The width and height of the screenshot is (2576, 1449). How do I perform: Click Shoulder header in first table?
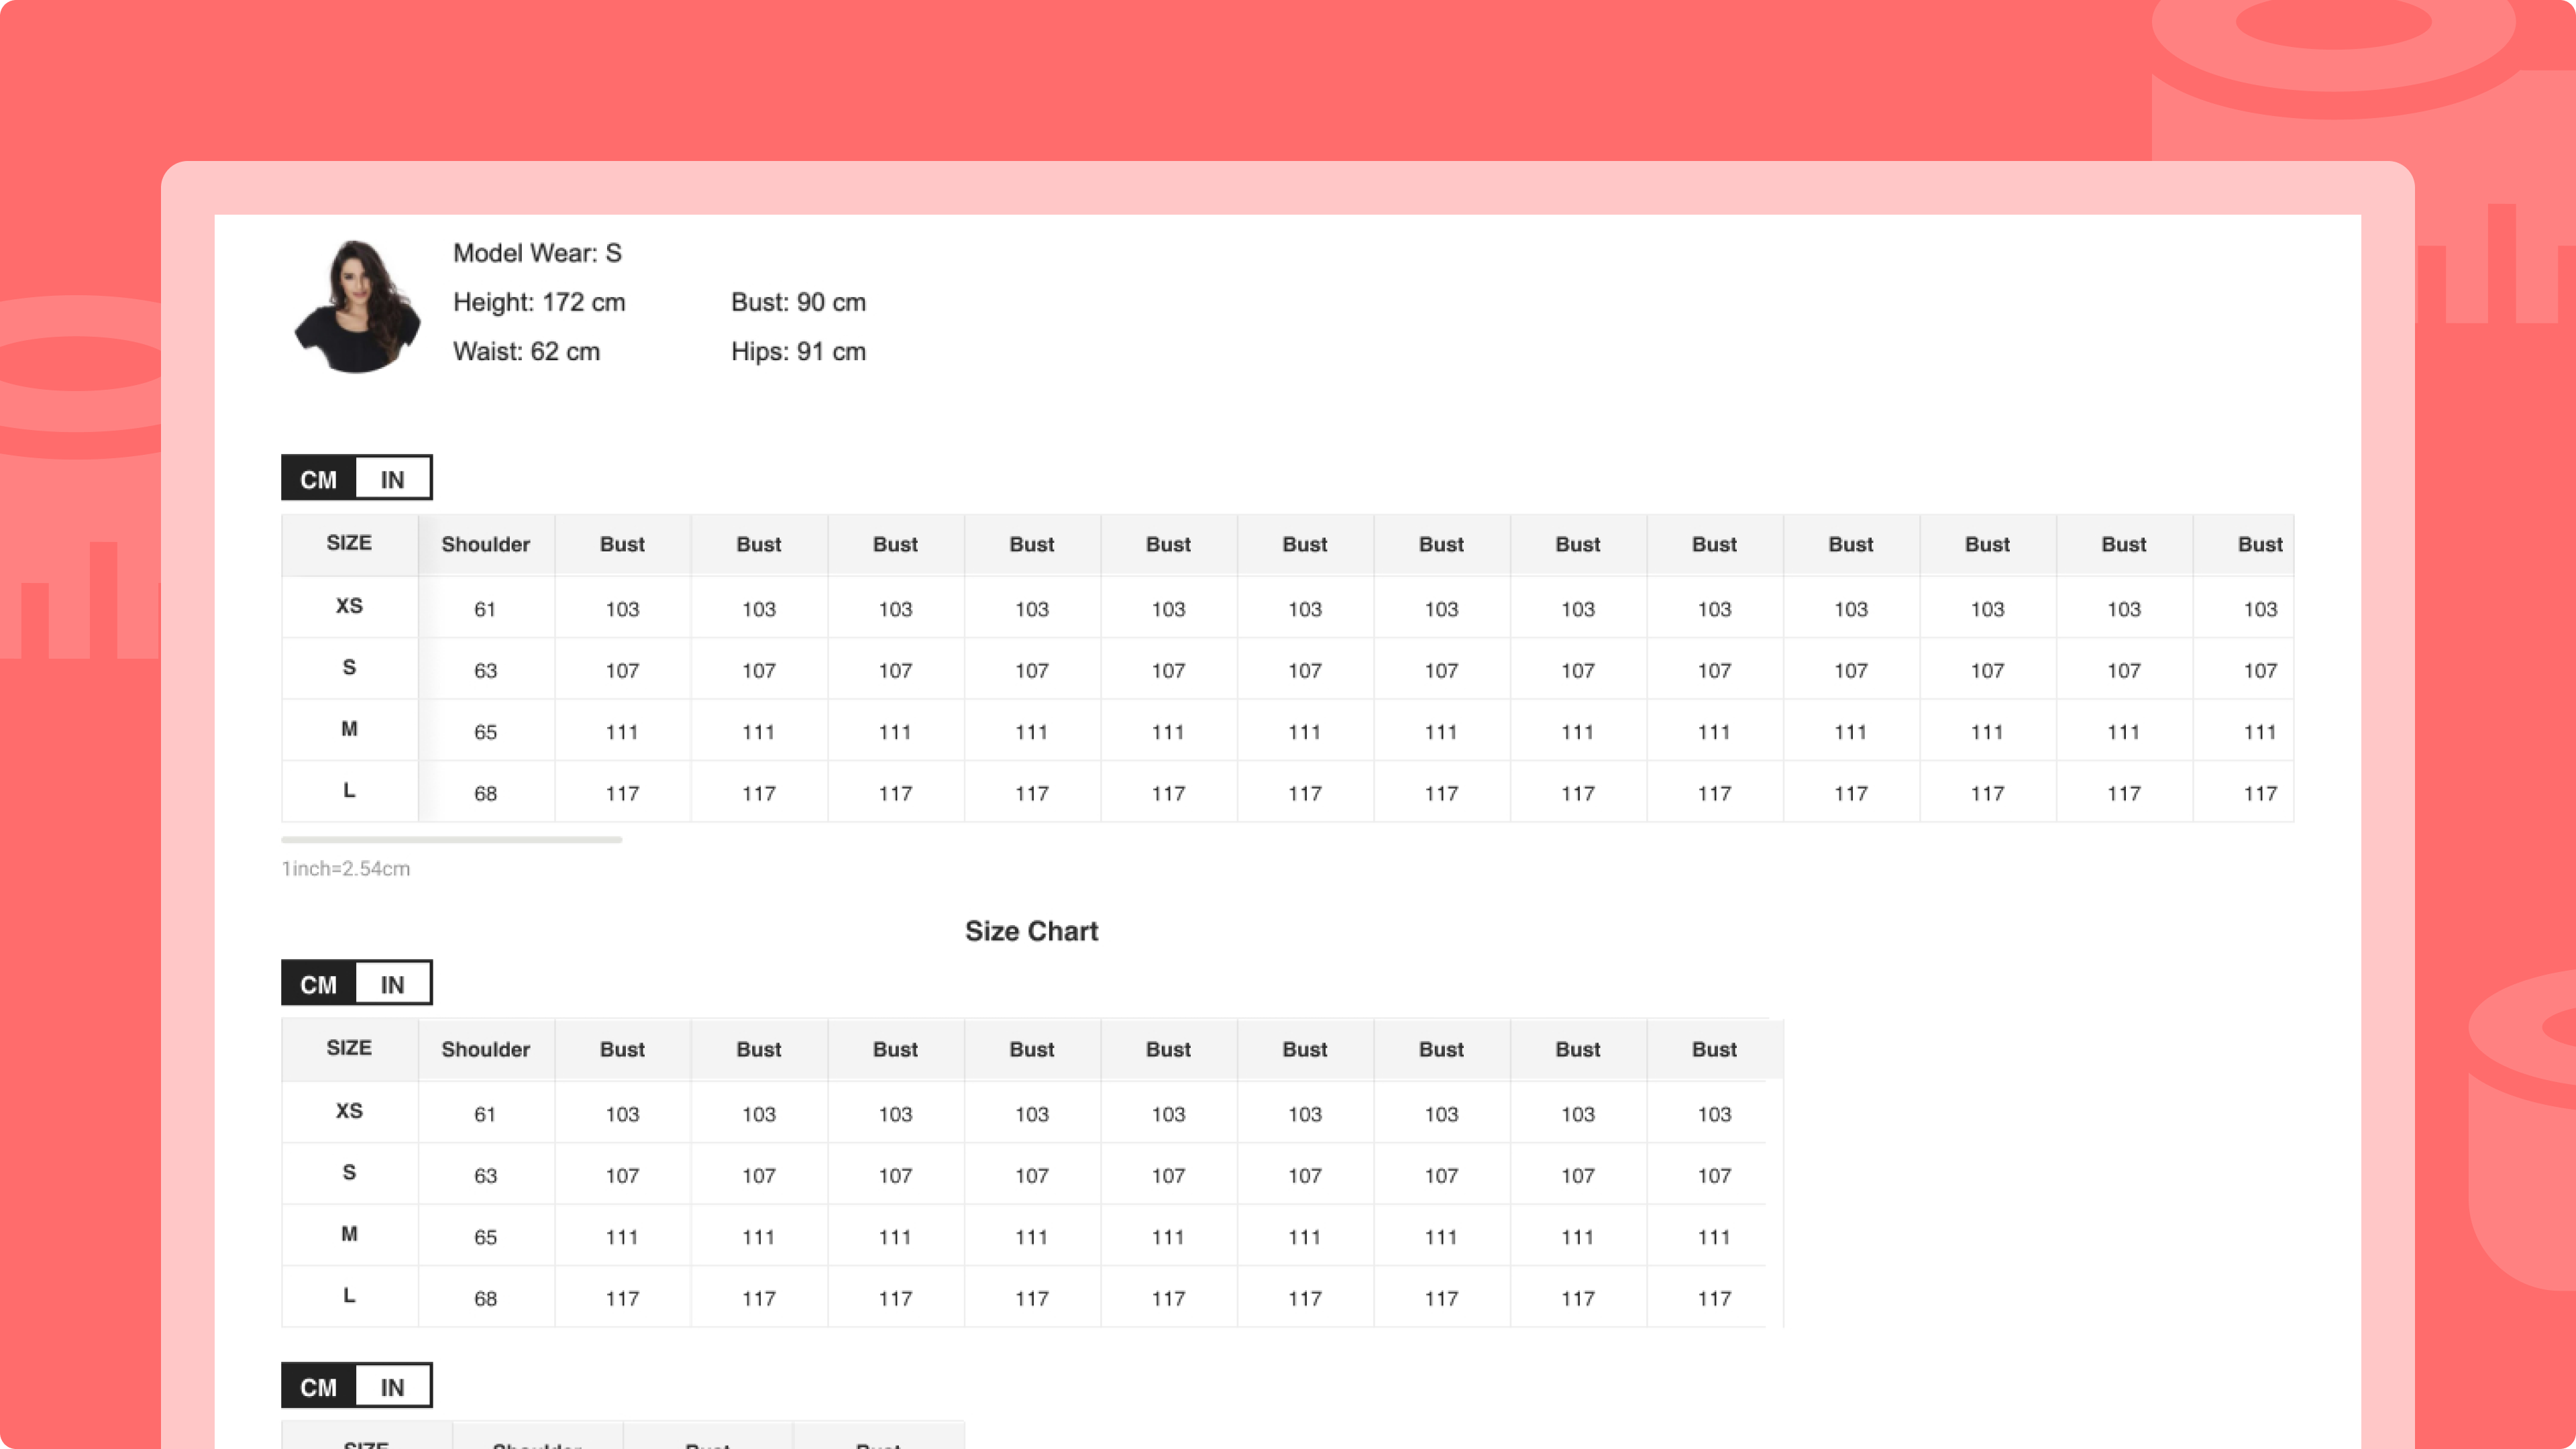(486, 544)
